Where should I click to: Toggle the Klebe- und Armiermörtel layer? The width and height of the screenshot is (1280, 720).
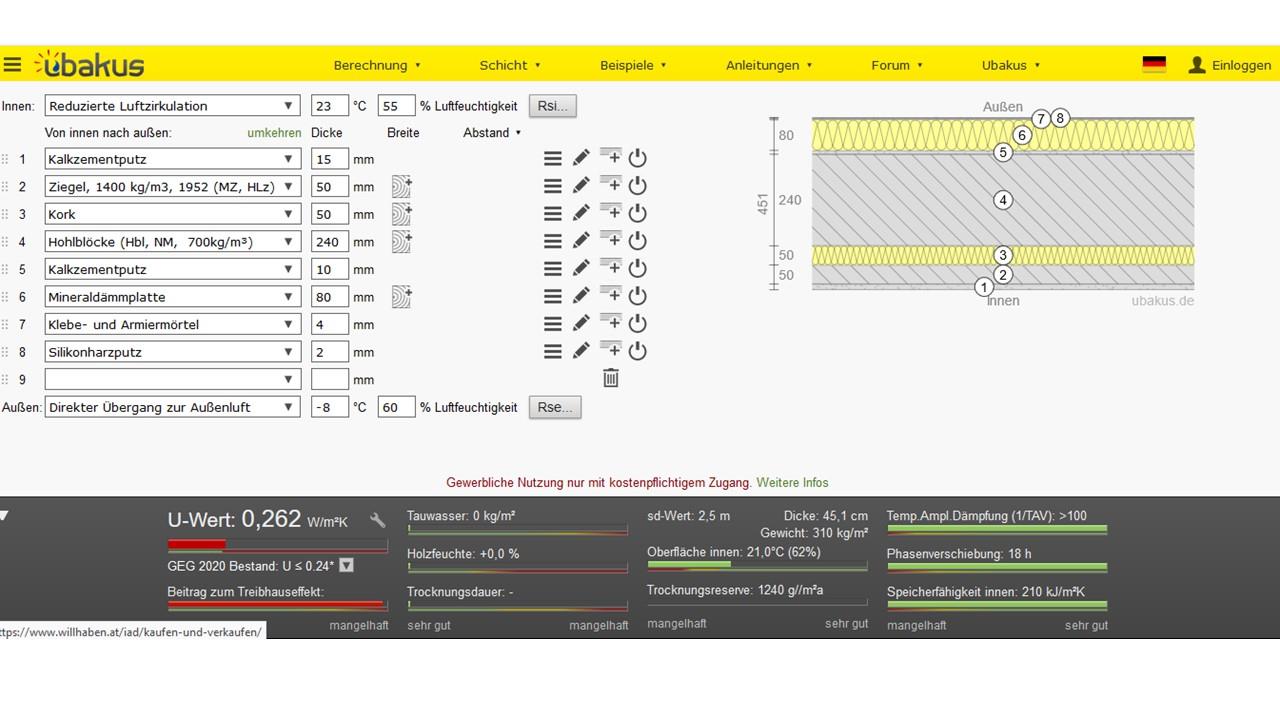(x=638, y=324)
